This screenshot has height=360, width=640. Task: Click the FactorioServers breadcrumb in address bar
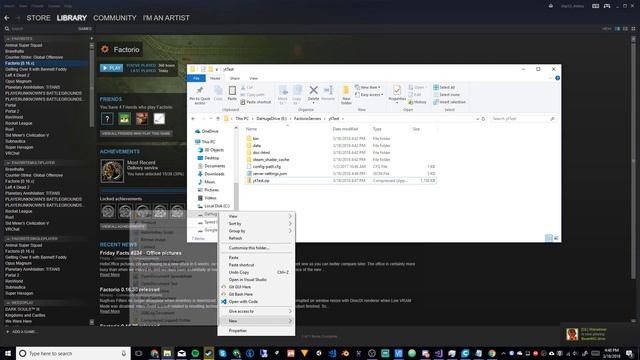click(307, 119)
